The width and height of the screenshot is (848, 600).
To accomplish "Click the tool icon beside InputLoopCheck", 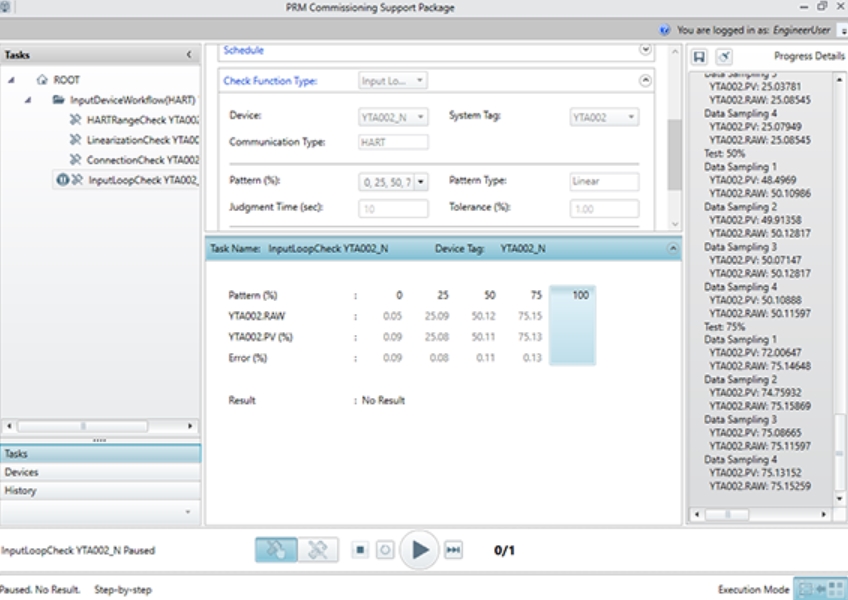I will (x=77, y=180).
